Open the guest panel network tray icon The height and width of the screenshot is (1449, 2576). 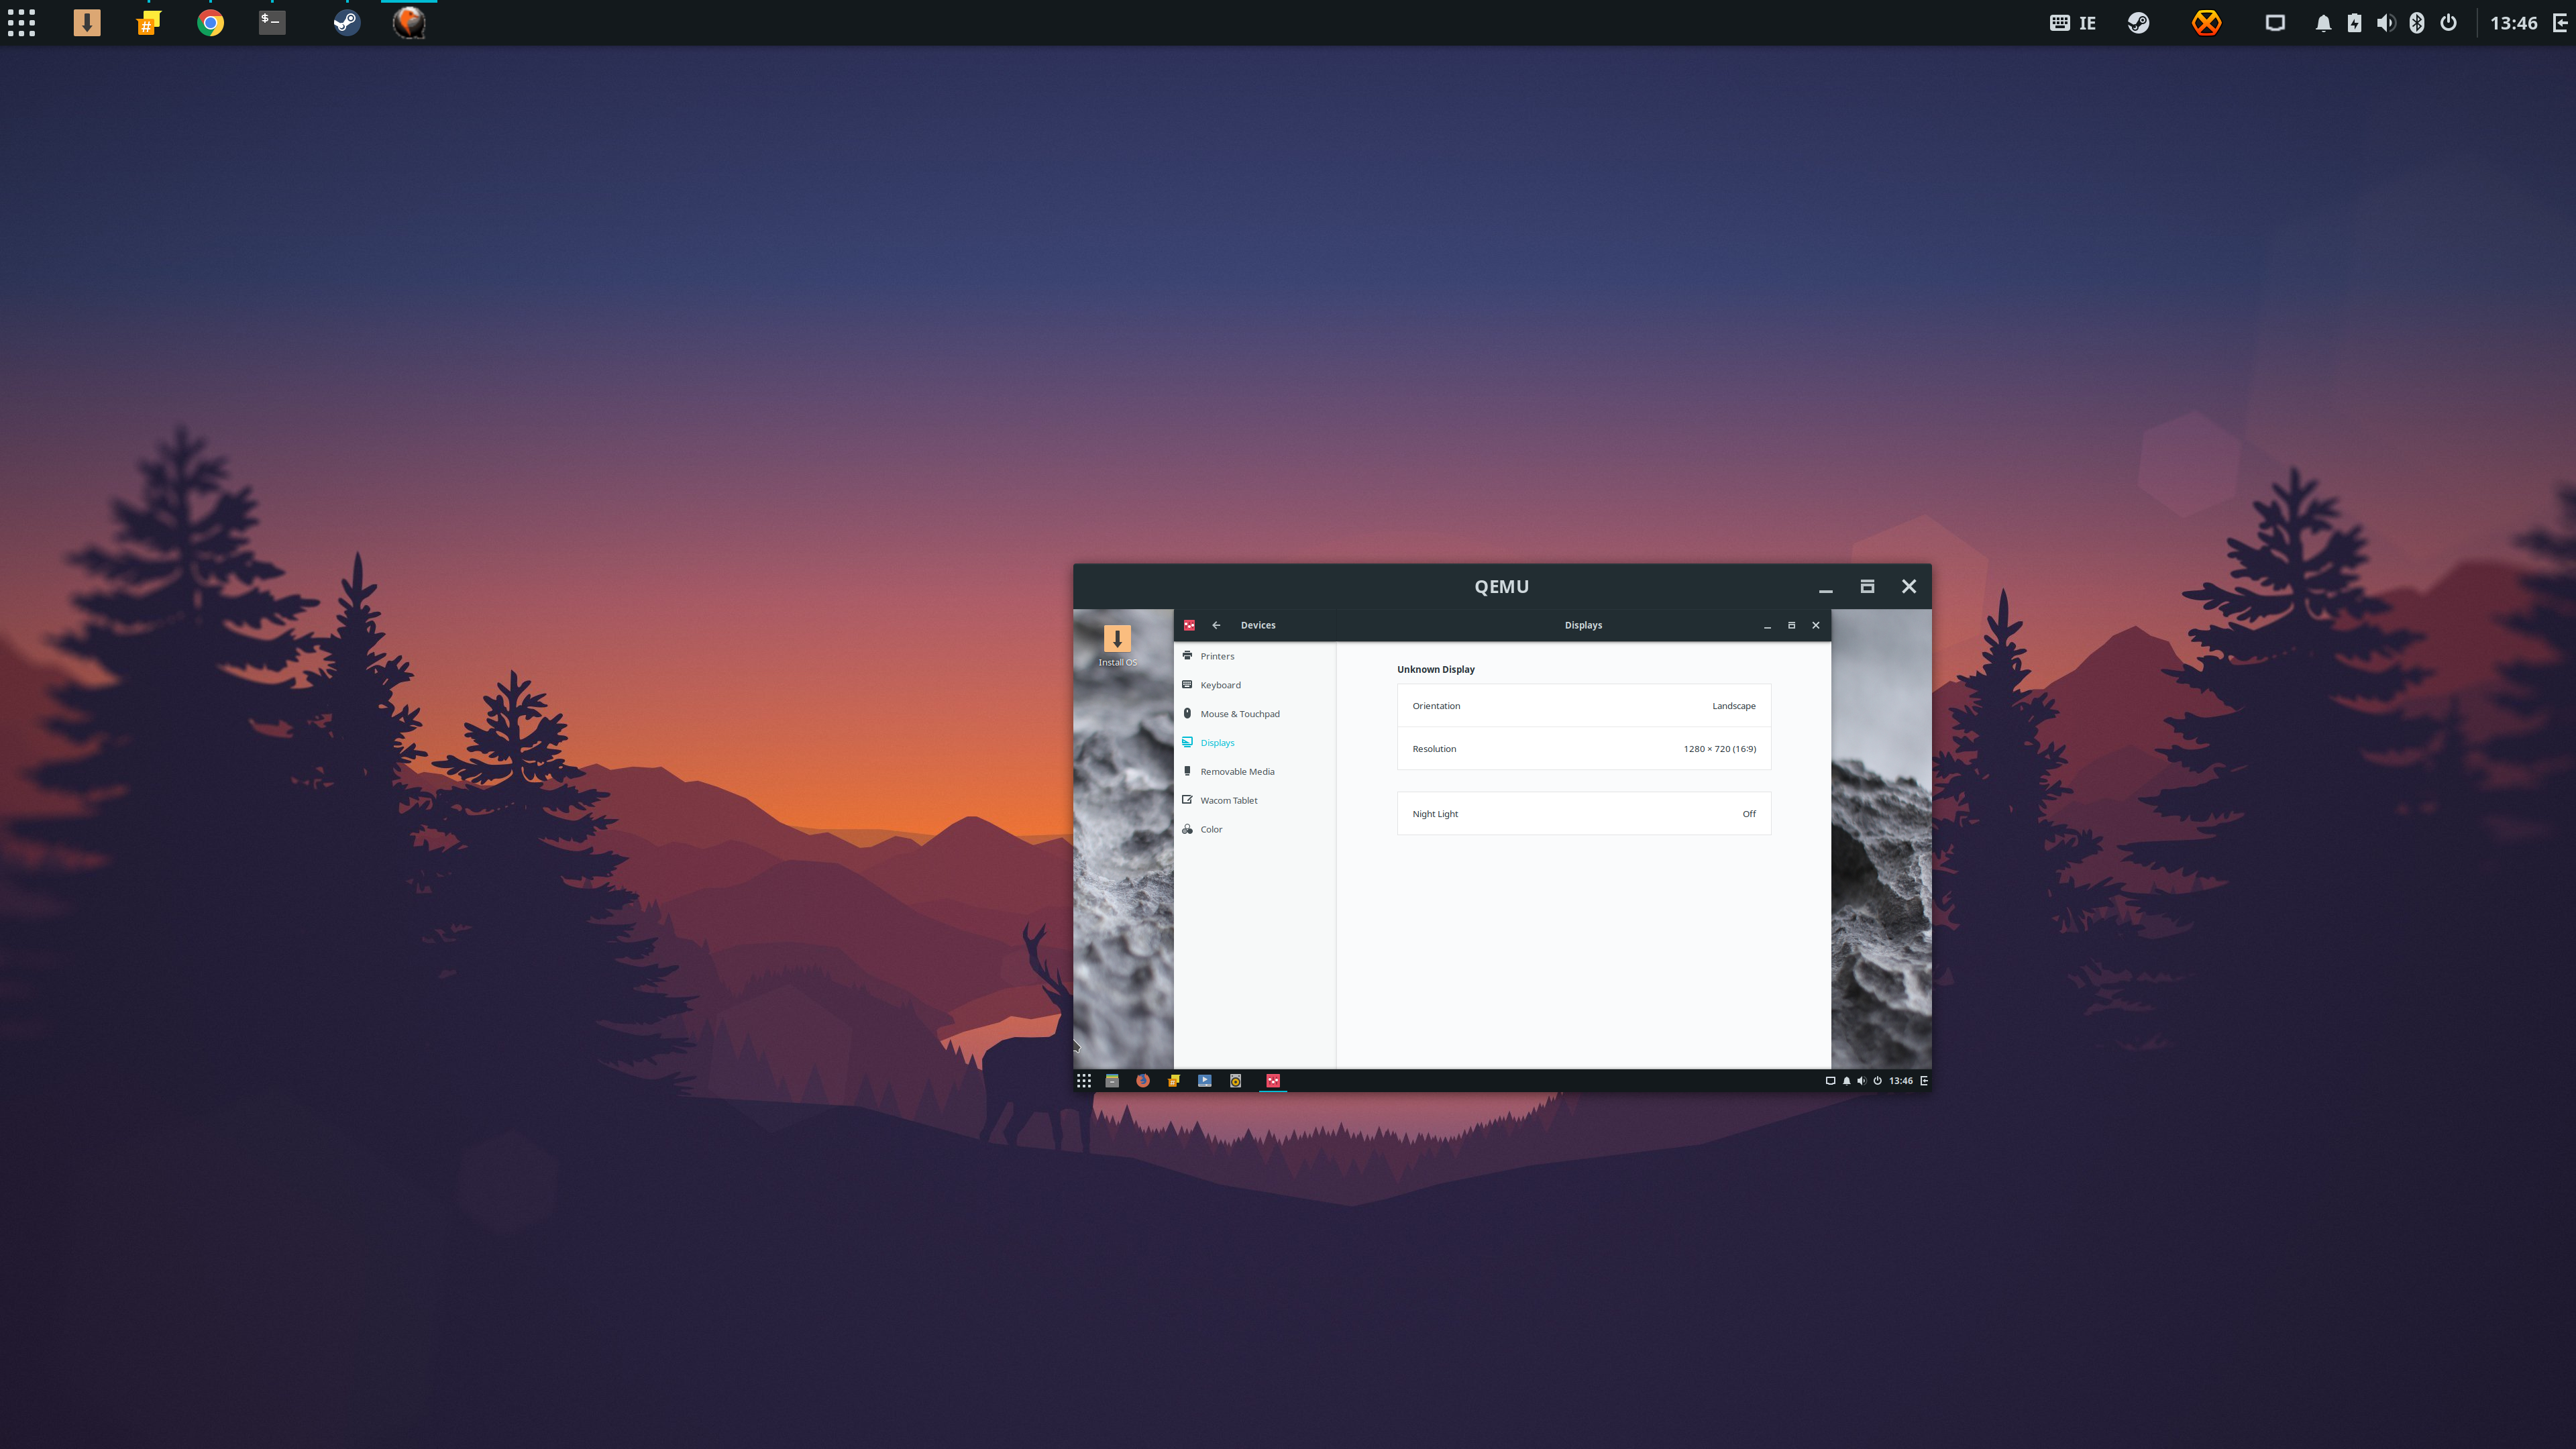tap(1830, 1081)
